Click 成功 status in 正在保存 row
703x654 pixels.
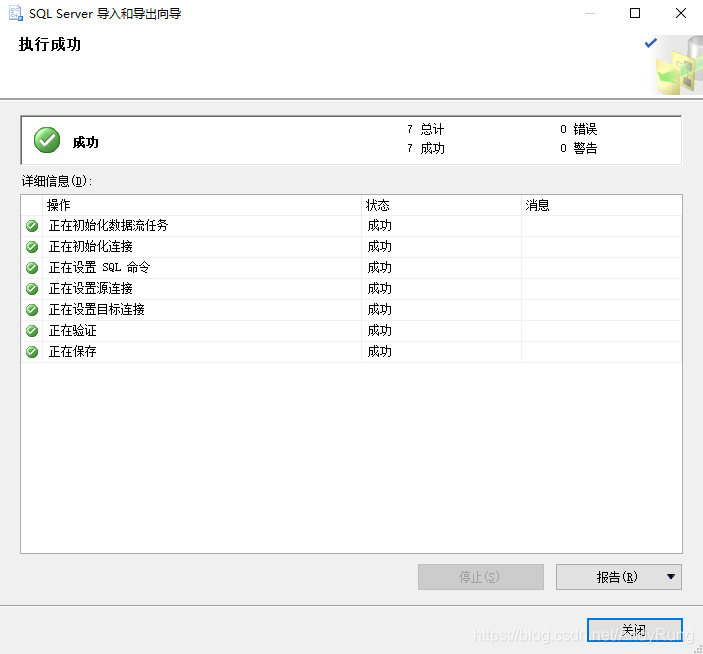click(379, 351)
